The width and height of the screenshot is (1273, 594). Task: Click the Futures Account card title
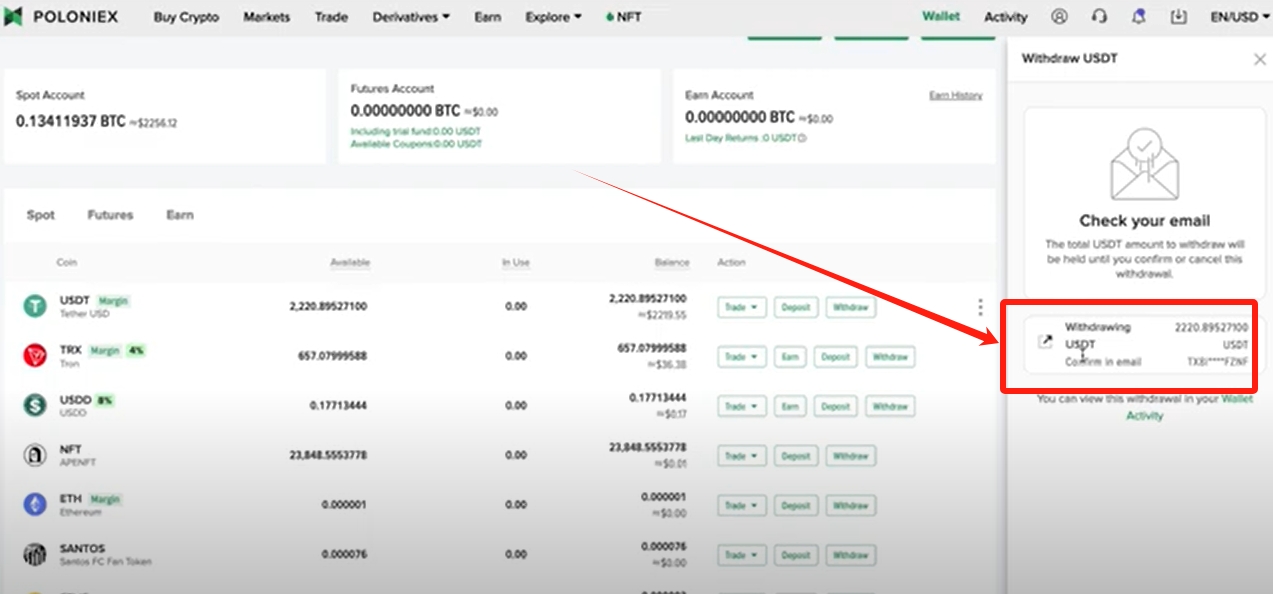click(x=393, y=88)
